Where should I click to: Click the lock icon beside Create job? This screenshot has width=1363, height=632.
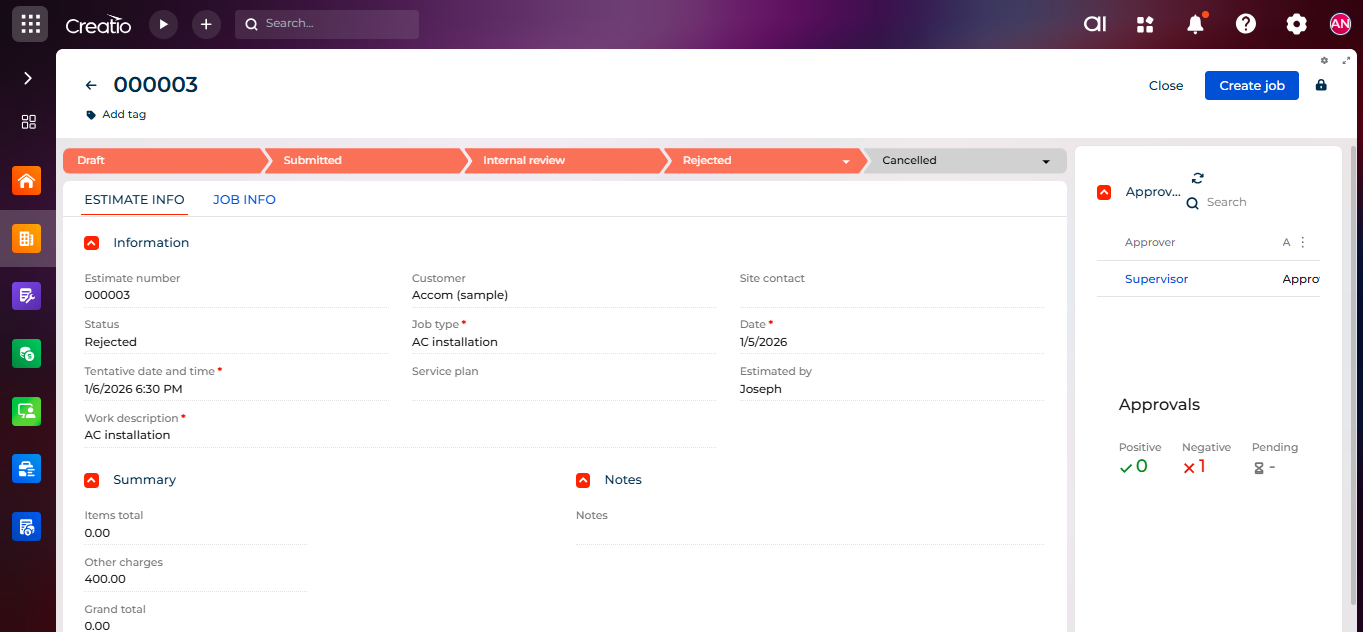click(1321, 85)
